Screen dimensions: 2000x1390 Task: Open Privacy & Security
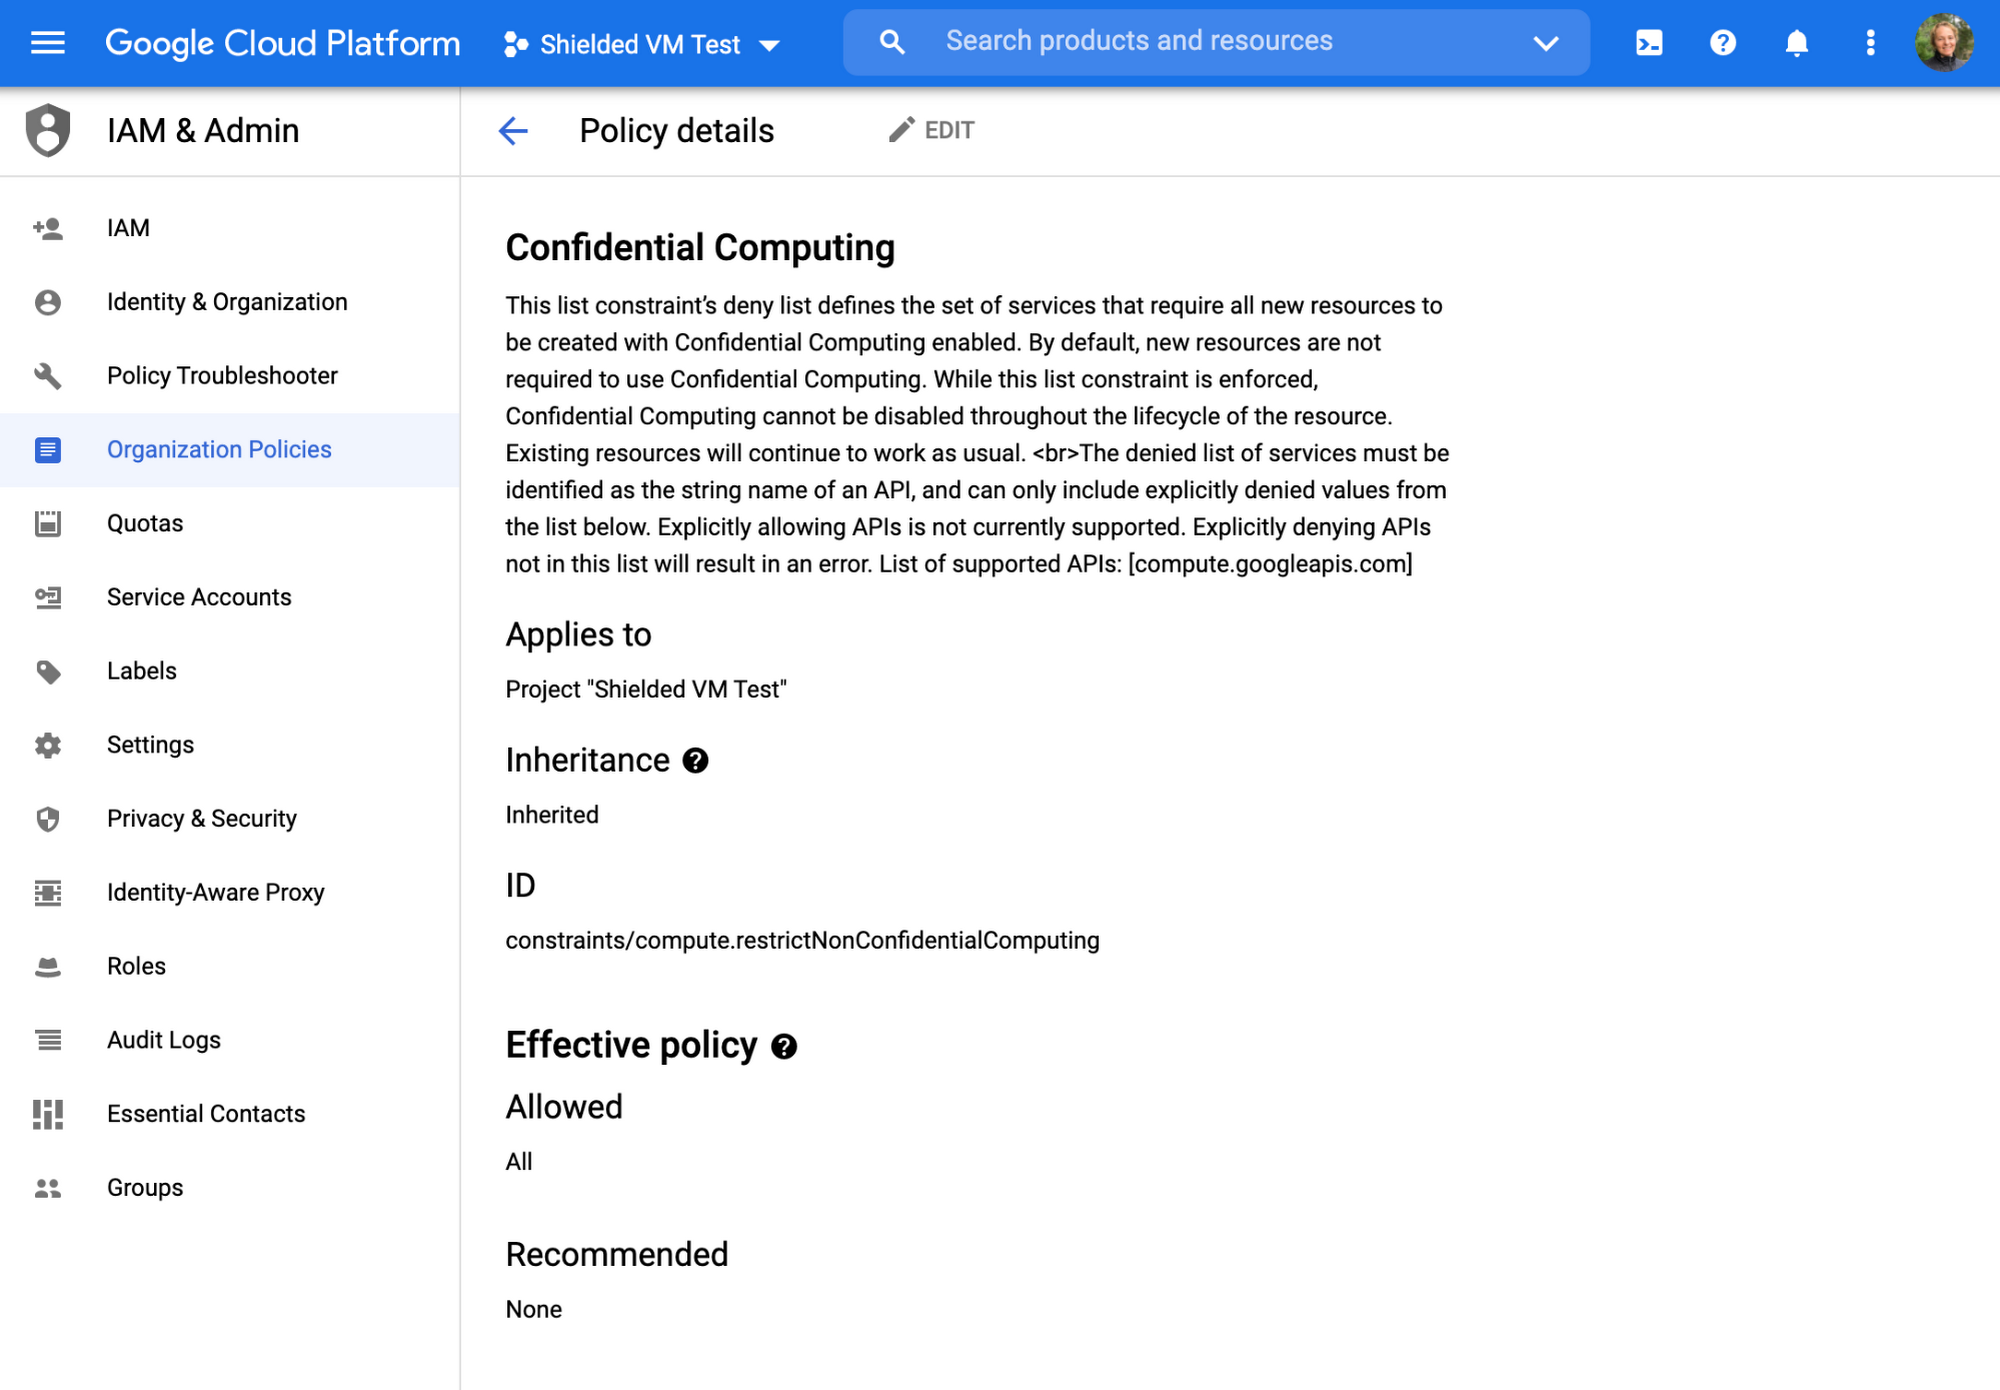coord(230,820)
